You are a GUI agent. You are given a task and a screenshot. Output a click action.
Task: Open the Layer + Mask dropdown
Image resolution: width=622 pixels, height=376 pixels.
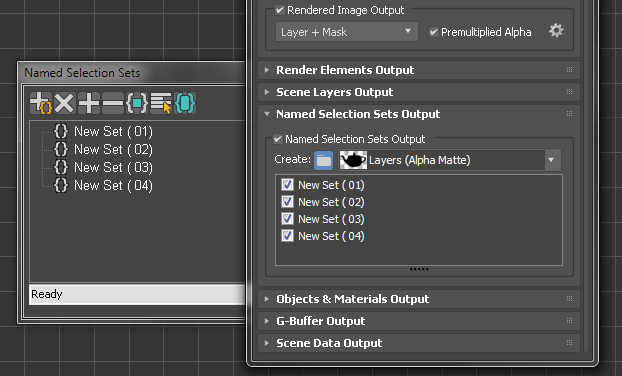point(347,32)
